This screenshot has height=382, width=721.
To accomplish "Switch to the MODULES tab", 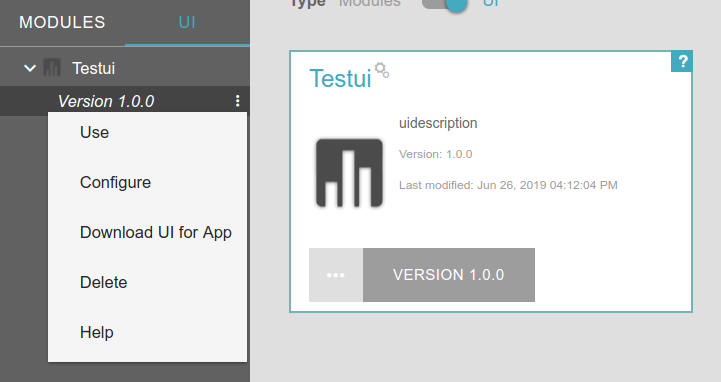I will (62, 23).
